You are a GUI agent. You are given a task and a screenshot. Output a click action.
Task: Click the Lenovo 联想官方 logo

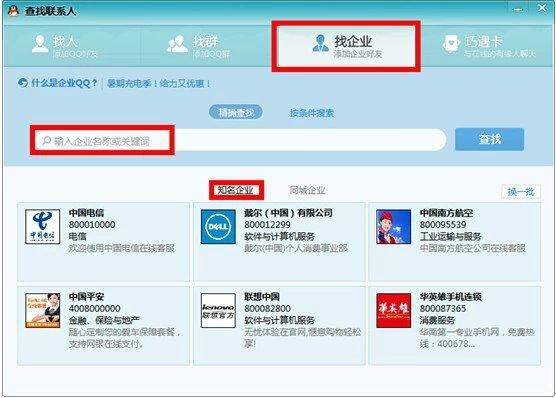point(218,310)
